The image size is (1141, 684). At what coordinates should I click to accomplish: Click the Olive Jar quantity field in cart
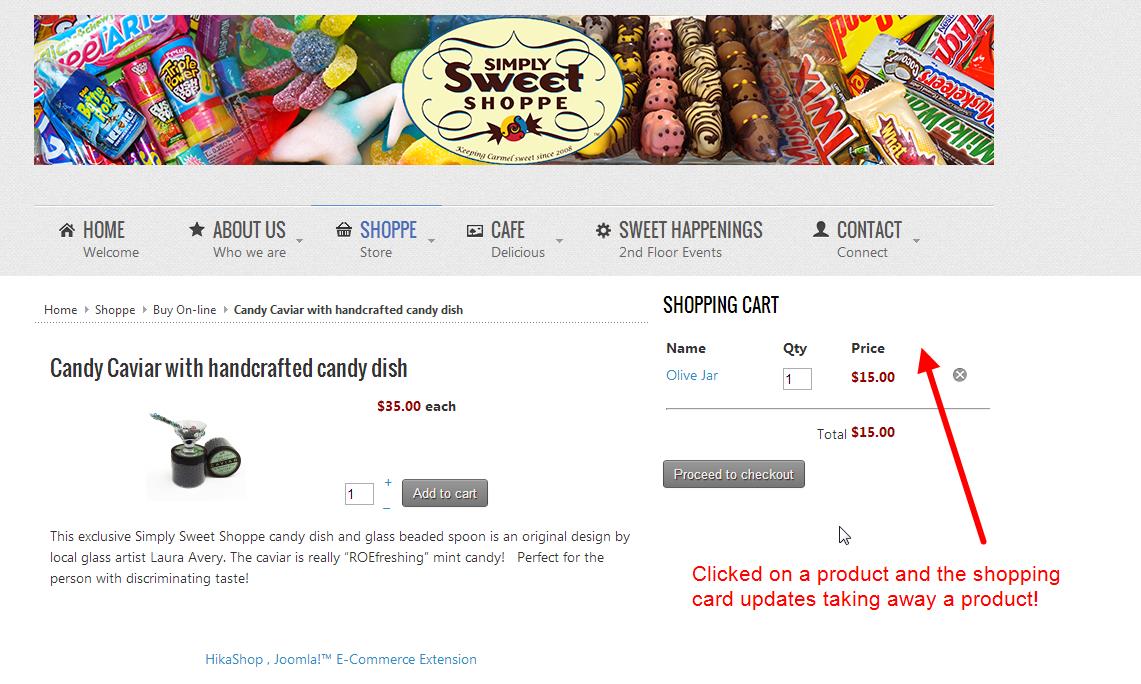[797, 379]
